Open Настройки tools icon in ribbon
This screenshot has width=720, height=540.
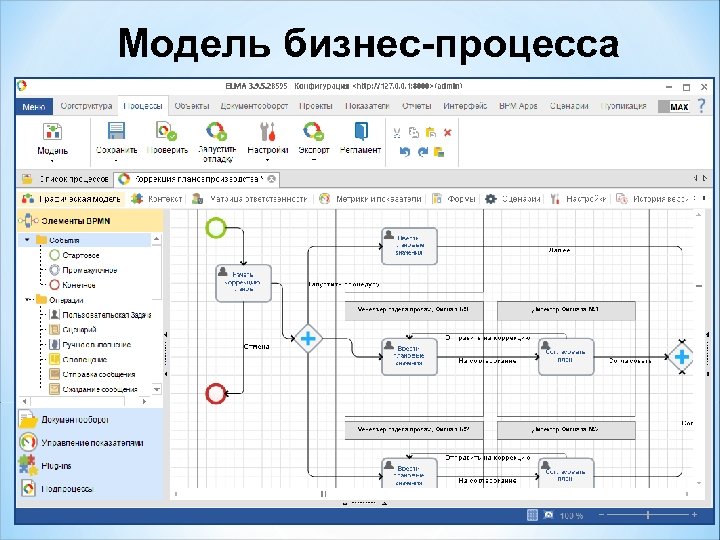click(267, 131)
